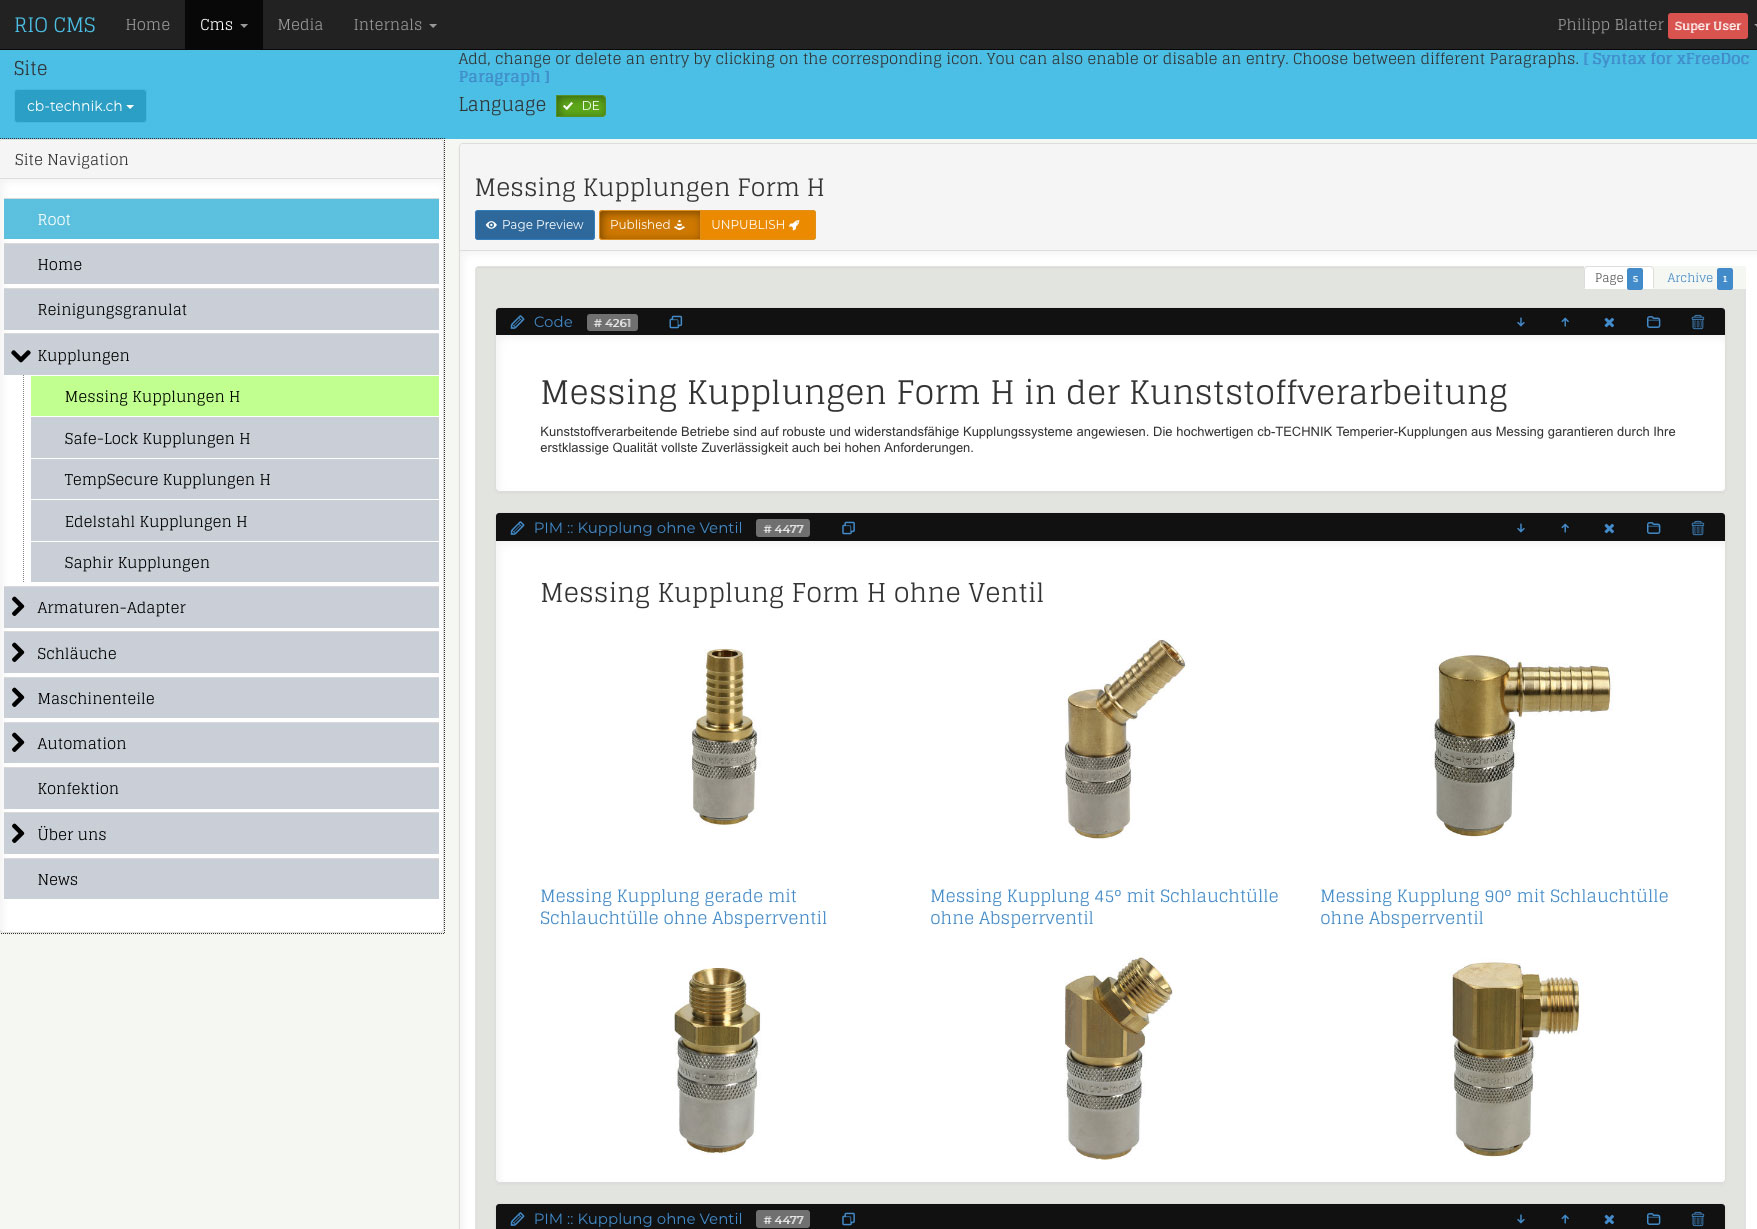Disable Code #4261 paragraph with the x icon
The image size is (1757, 1229).
(1609, 322)
